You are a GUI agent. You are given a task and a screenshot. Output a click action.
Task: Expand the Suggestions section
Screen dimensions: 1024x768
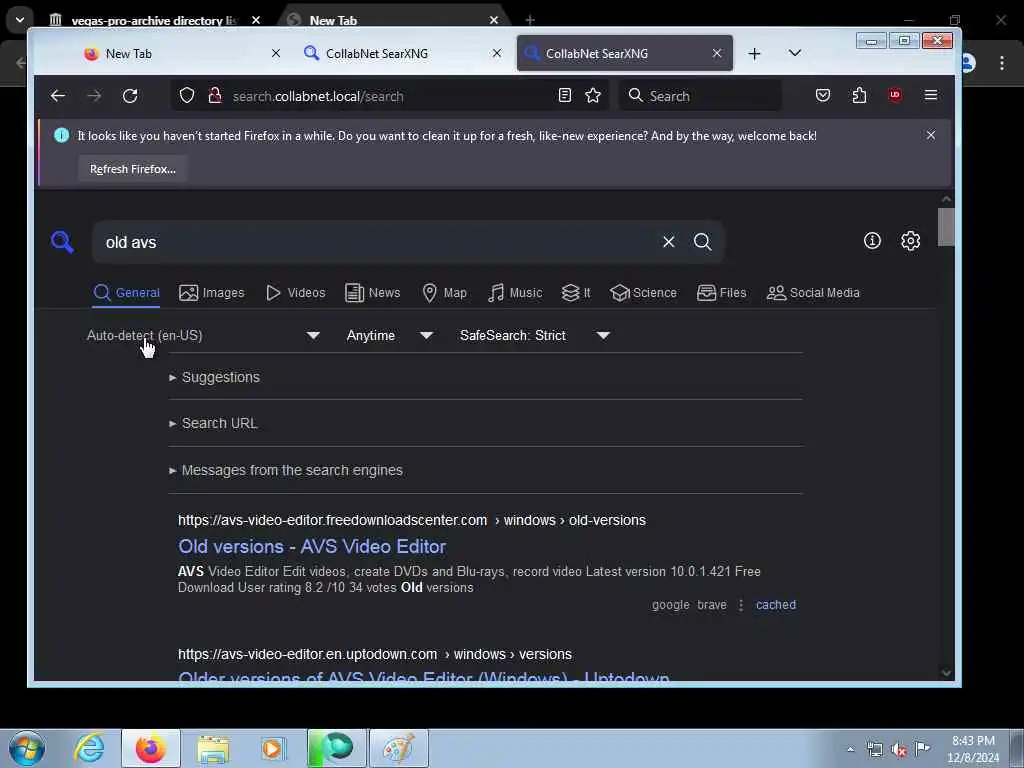pyautogui.click(x=214, y=377)
